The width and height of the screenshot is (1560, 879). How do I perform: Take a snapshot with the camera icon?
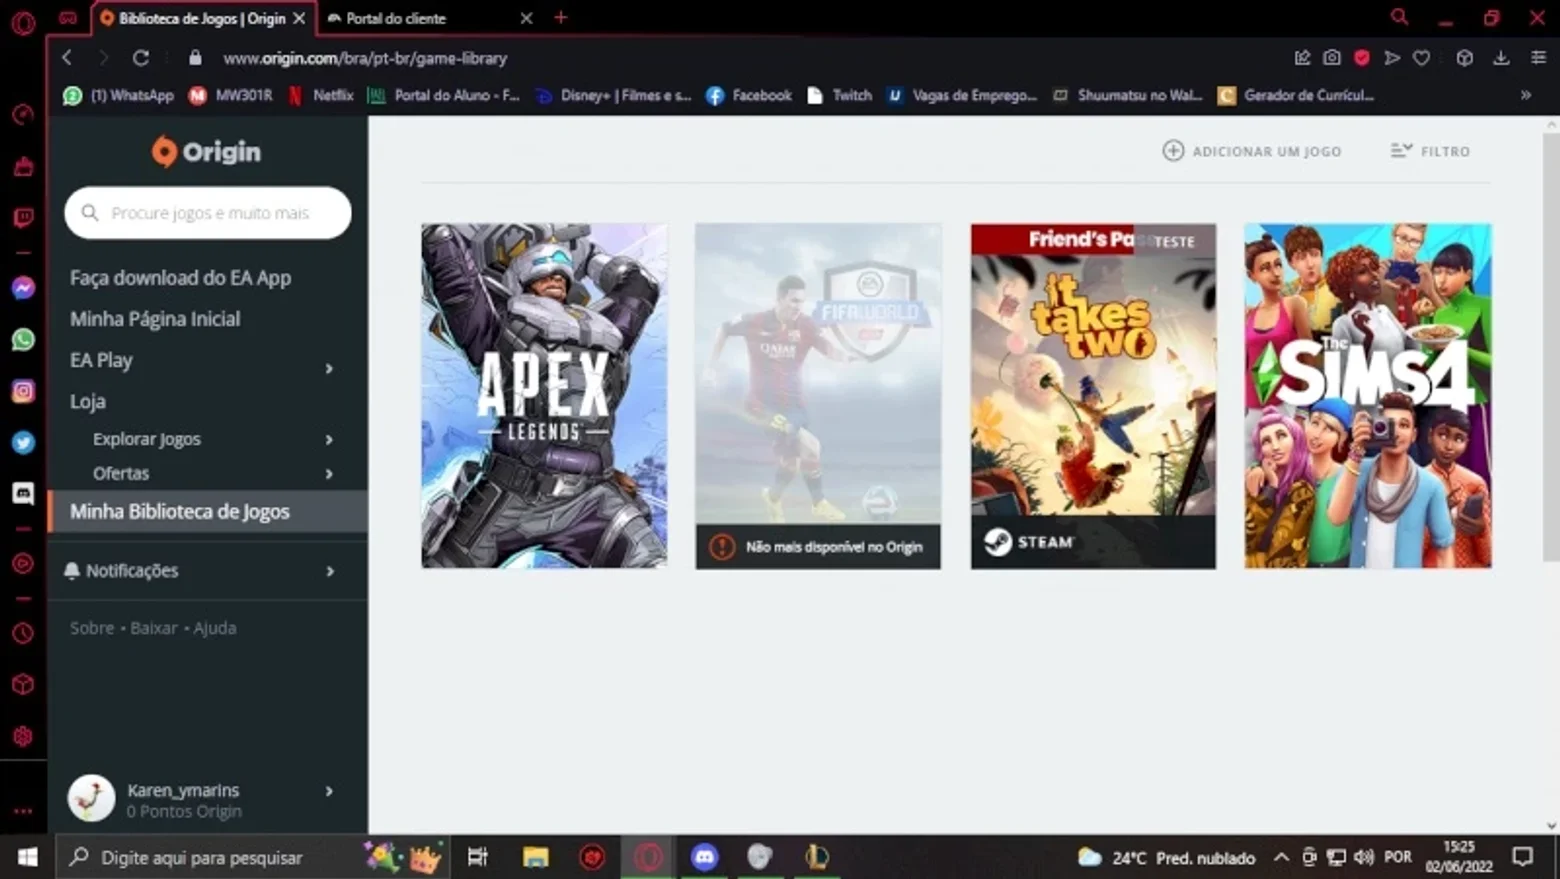click(x=1332, y=58)
